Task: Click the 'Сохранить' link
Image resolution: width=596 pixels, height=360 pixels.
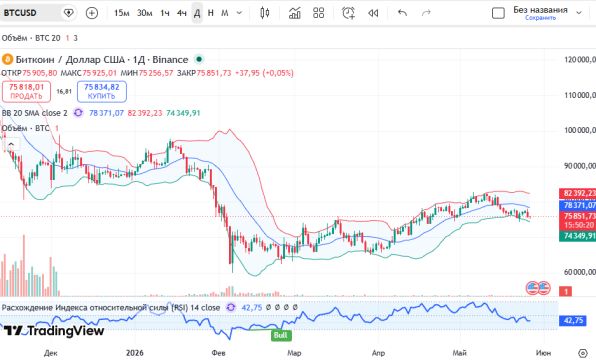Action: click(x=541, y=18)
